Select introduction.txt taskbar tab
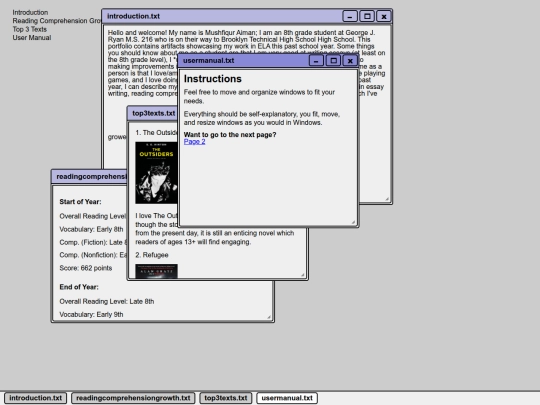The height and width of the screenshot is (405, 540). pyautogui.click(x=35, y=398)
